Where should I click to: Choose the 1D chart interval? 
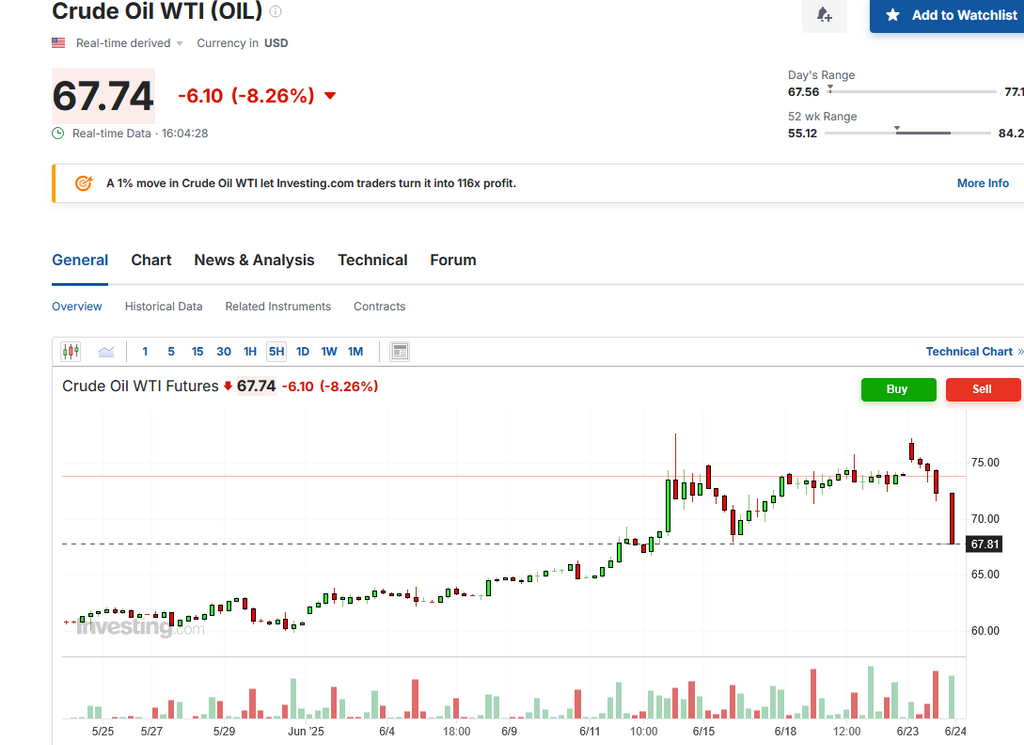(303, 352)
